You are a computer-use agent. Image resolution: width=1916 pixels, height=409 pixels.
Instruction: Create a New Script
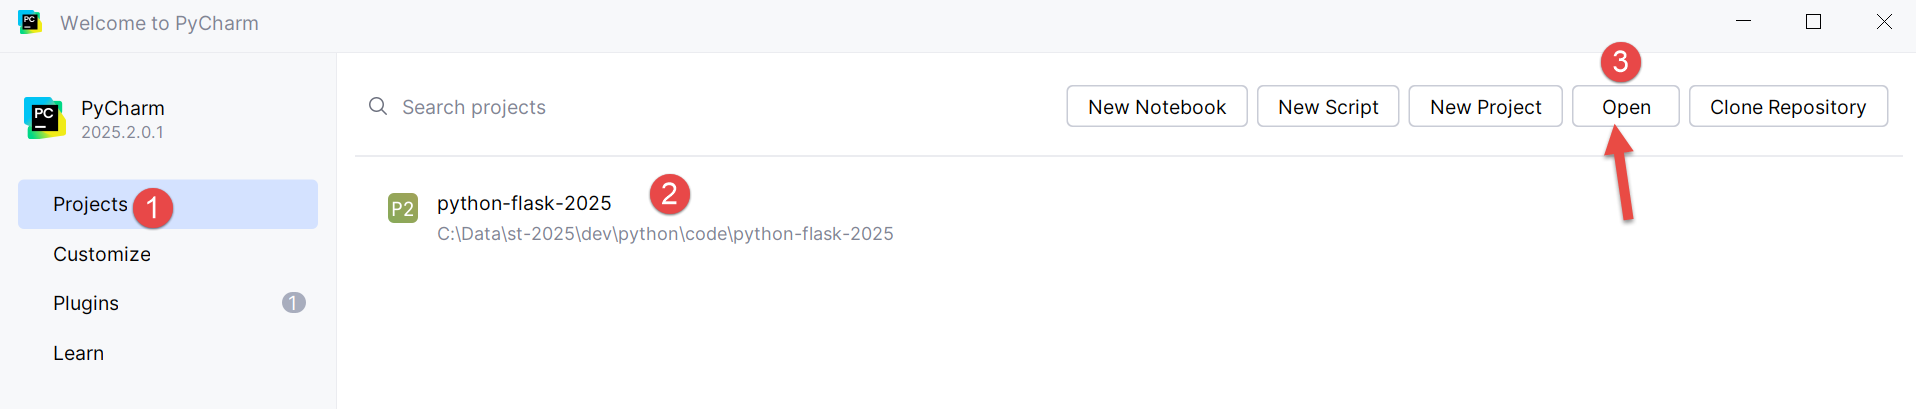pyautogui.click(x=1327, y=106)
